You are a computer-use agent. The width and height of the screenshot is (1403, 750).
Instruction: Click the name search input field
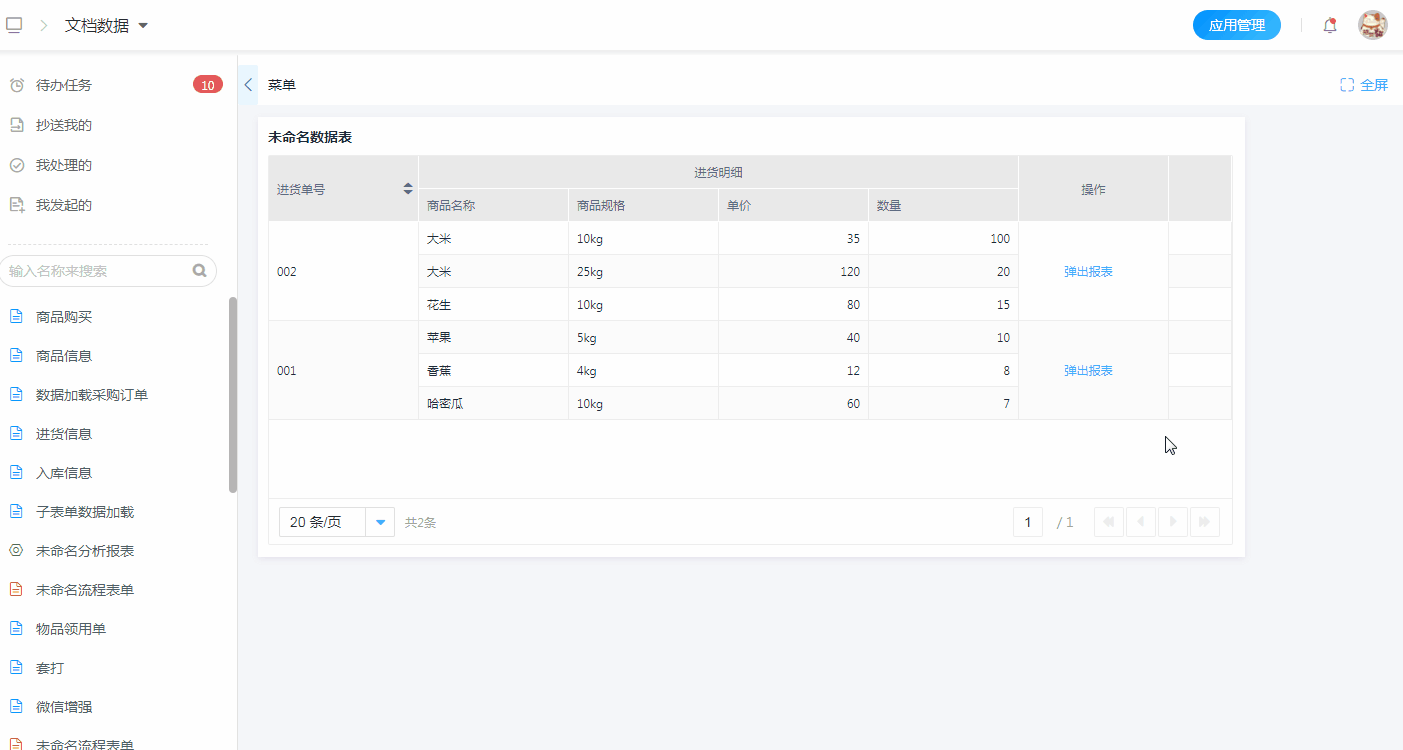tap(98, 271)
